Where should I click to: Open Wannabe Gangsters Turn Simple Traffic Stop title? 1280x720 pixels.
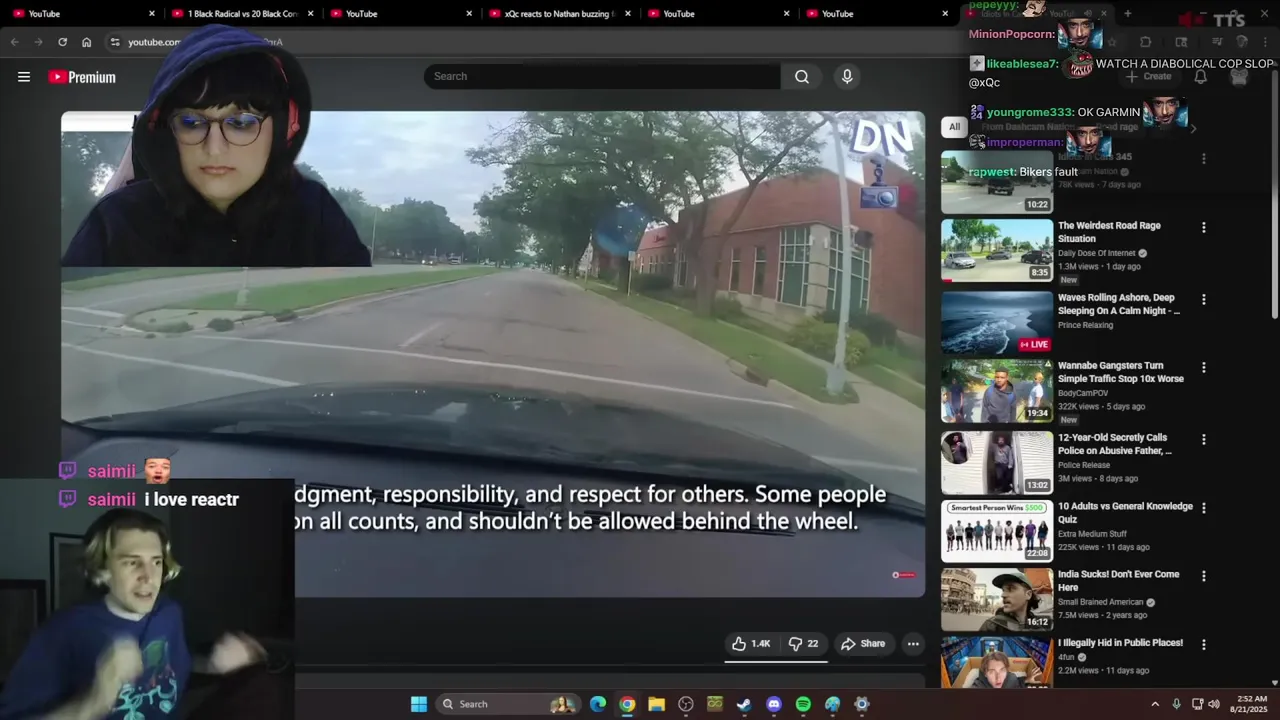tap(1120, 372)
